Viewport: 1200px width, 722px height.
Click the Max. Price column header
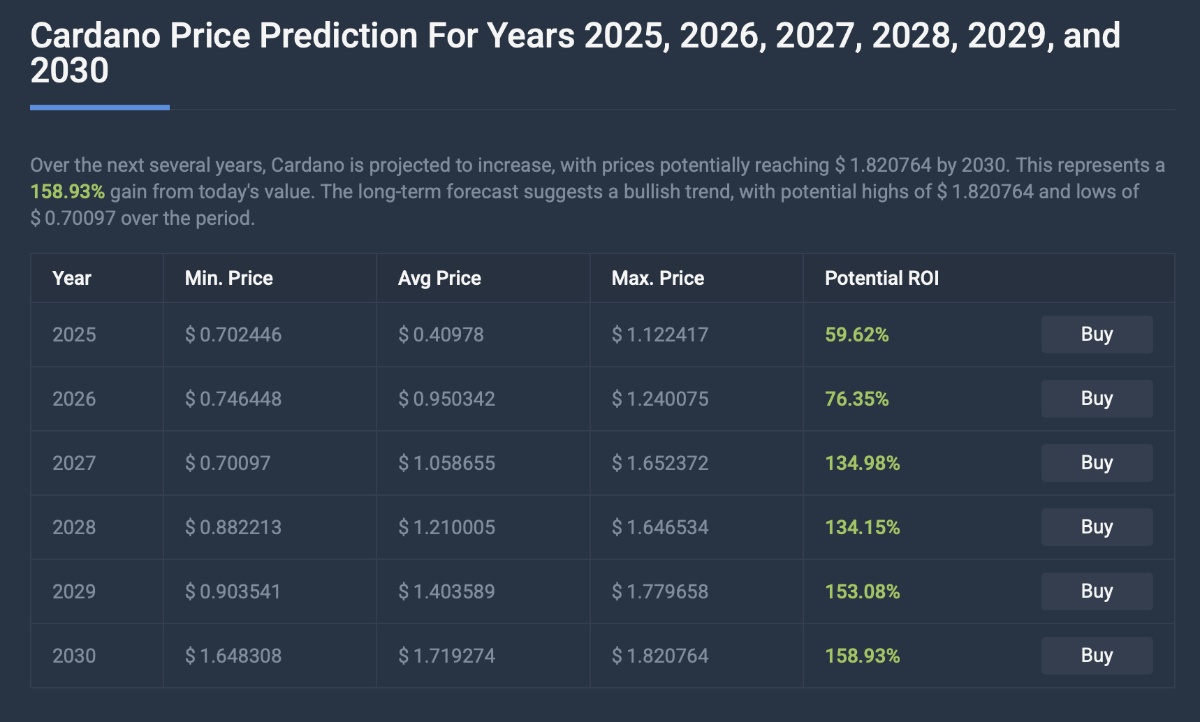coord(658,278)
